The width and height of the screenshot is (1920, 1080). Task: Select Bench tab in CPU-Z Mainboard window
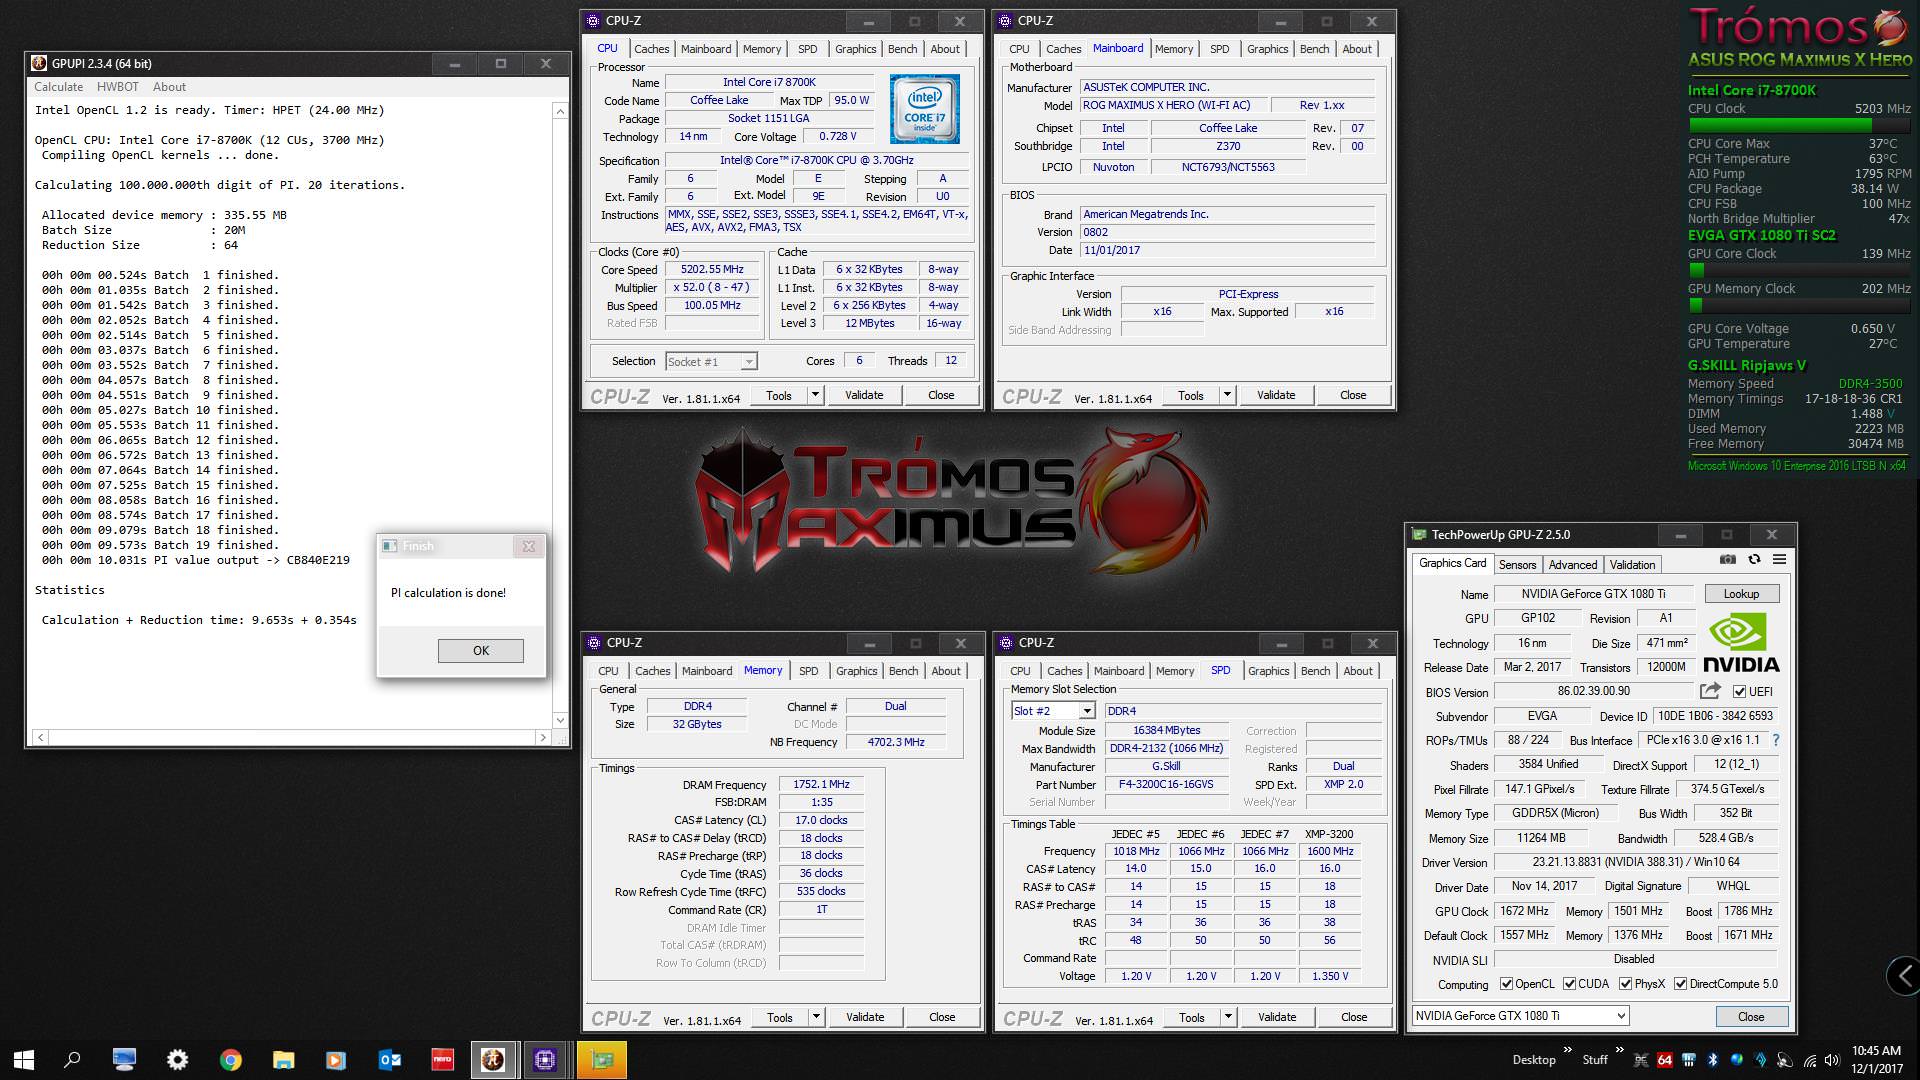coord(1314,49)
